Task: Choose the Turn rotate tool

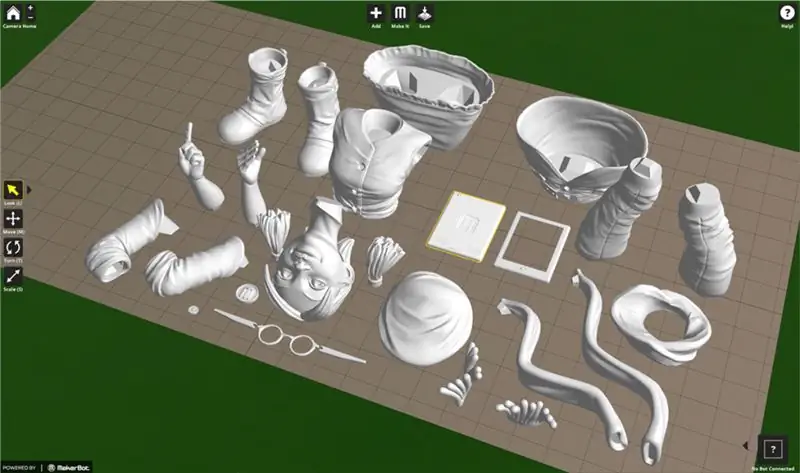Action: click(13, 247)
